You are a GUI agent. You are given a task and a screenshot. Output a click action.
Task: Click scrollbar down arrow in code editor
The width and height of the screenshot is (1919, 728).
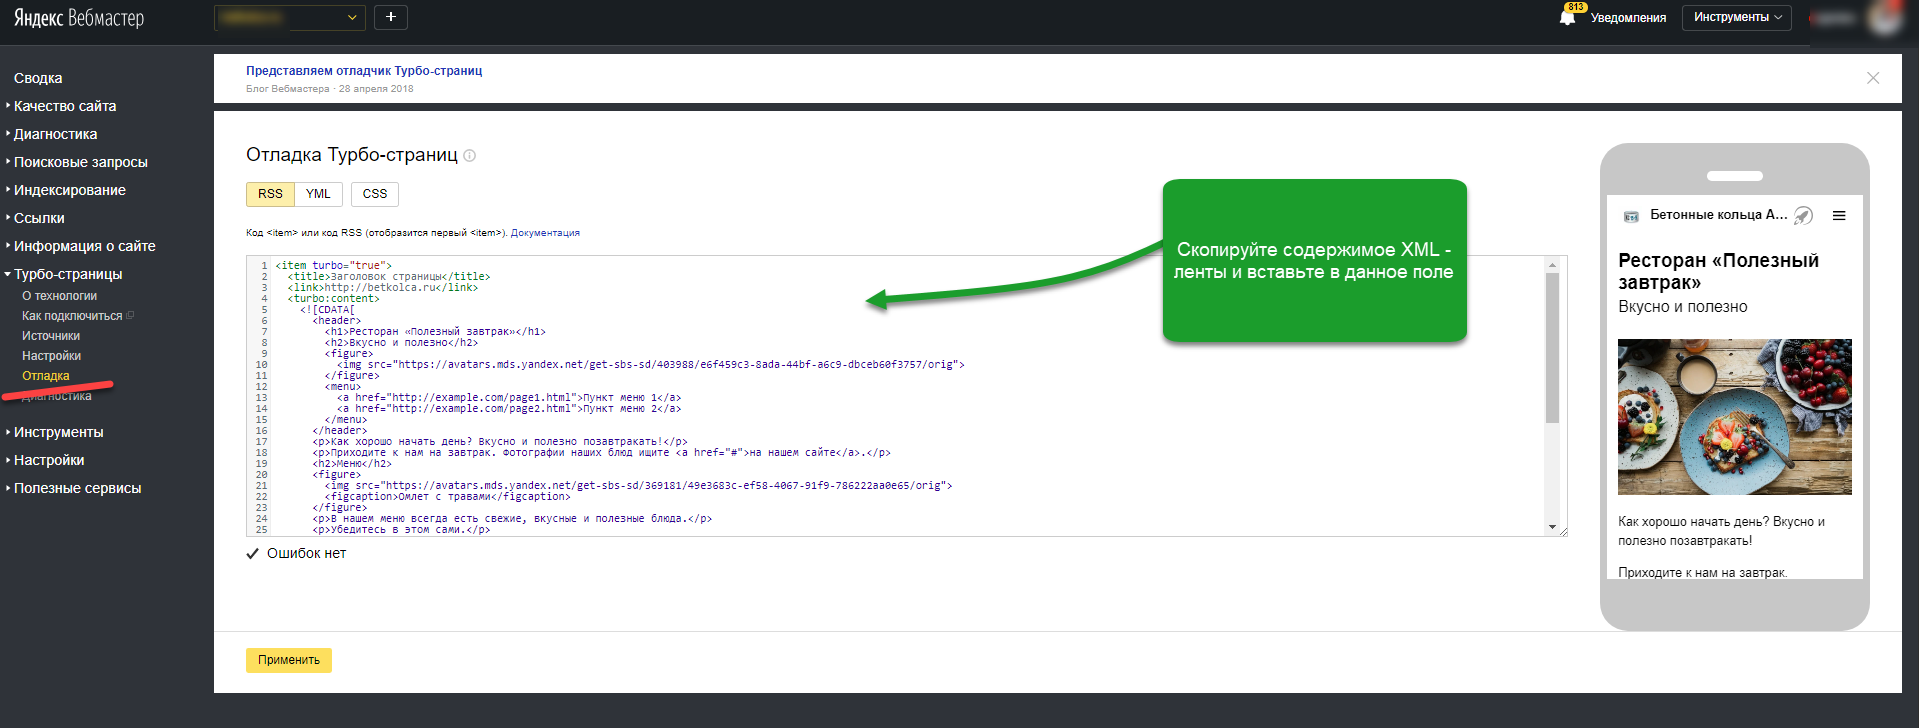1552,527
